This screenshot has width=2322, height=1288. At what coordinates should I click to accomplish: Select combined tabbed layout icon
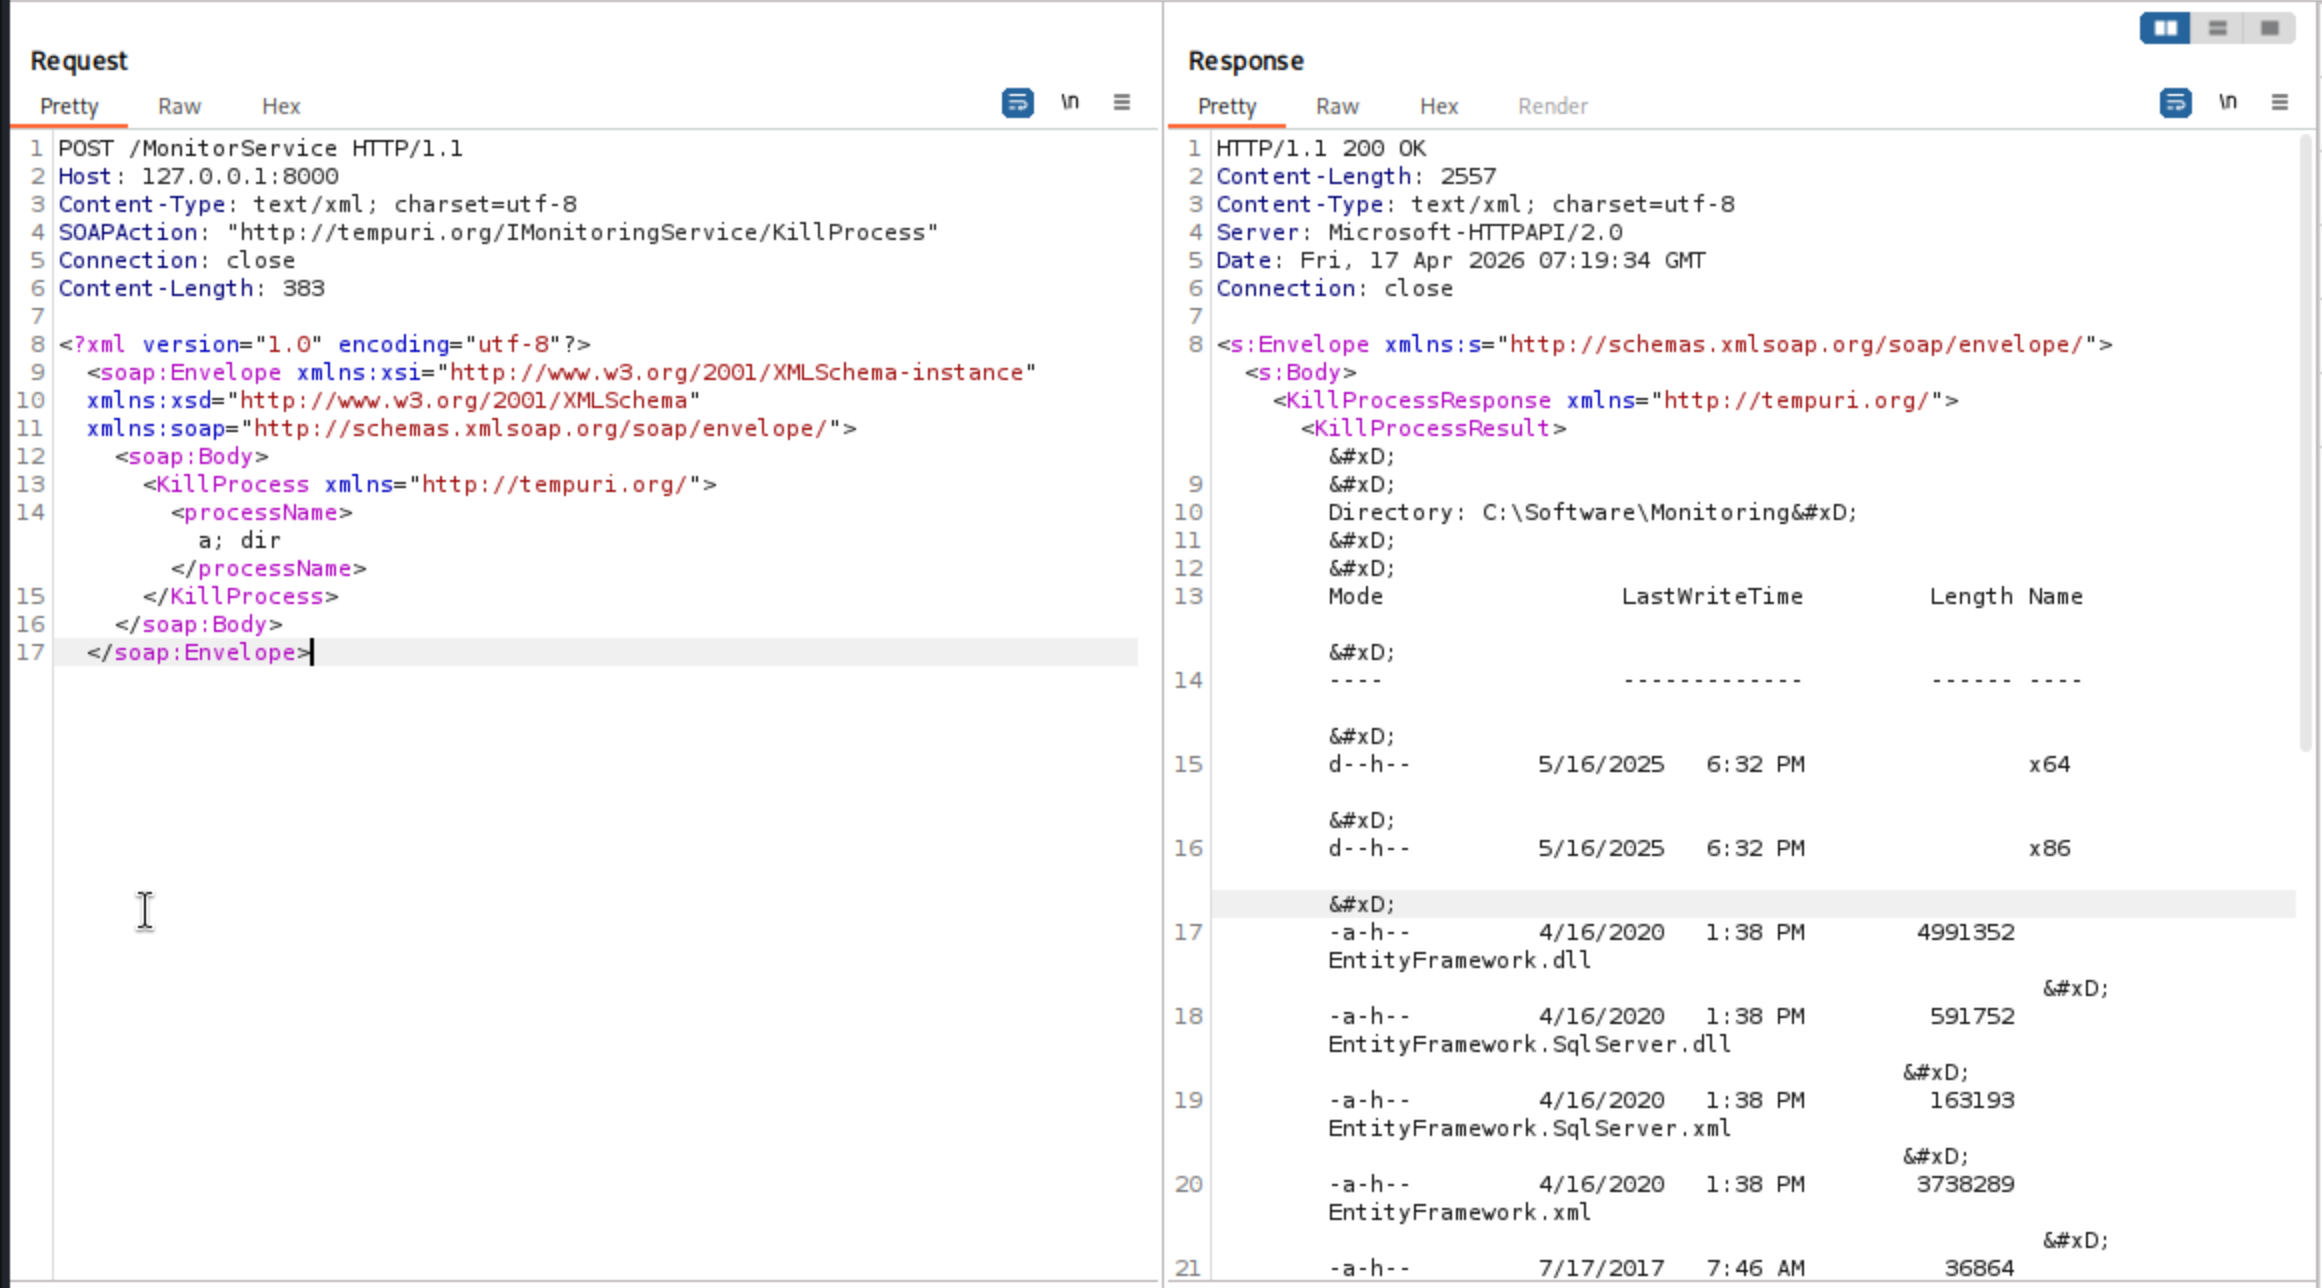click(x=2270, y=28)
